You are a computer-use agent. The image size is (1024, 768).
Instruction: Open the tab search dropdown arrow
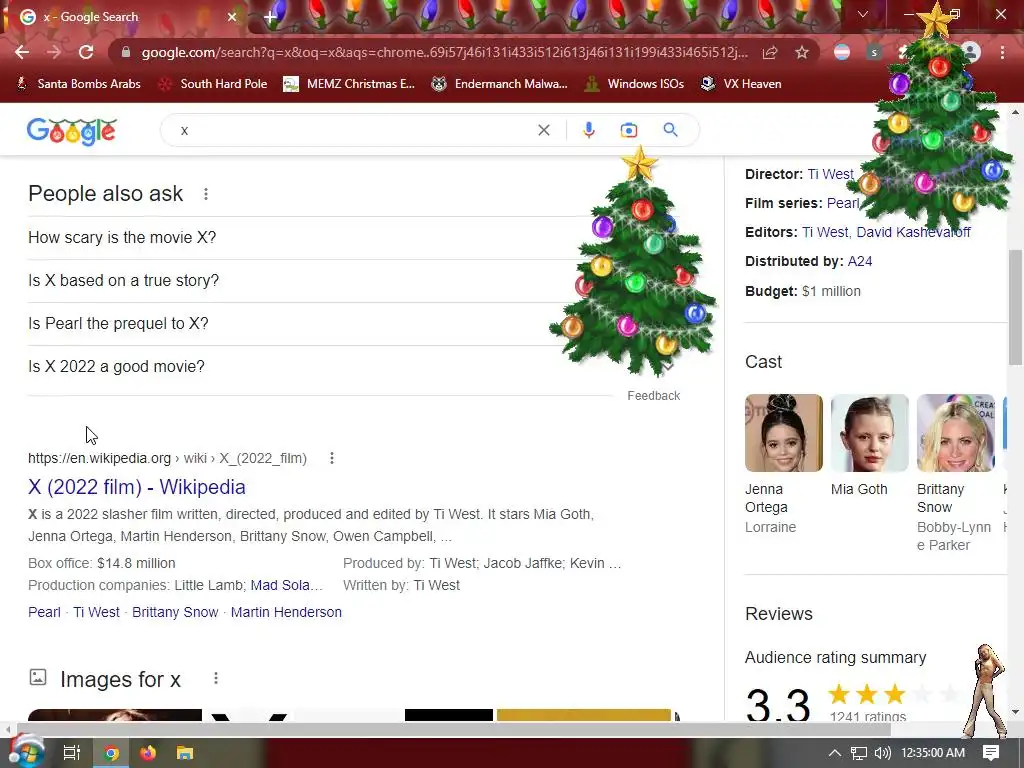863,14
